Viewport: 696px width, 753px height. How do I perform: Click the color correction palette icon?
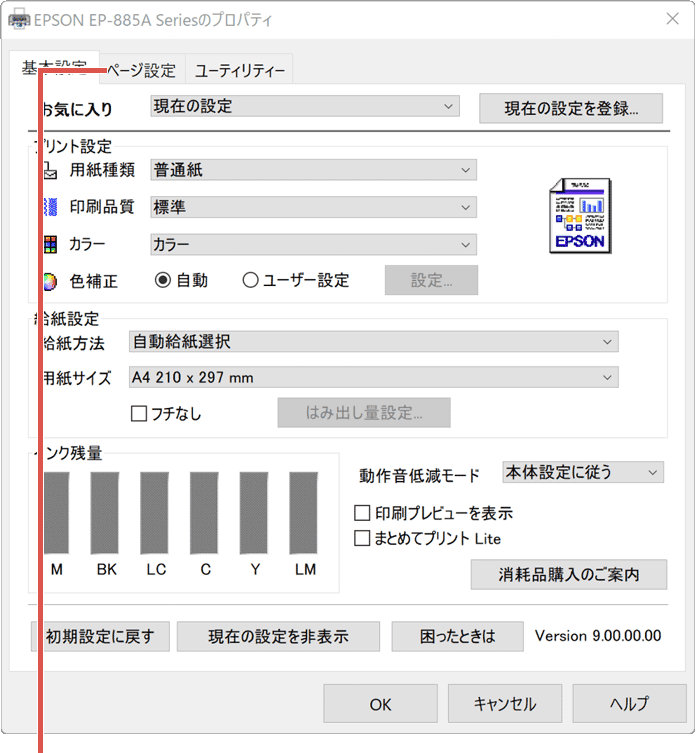click(50, 281)
